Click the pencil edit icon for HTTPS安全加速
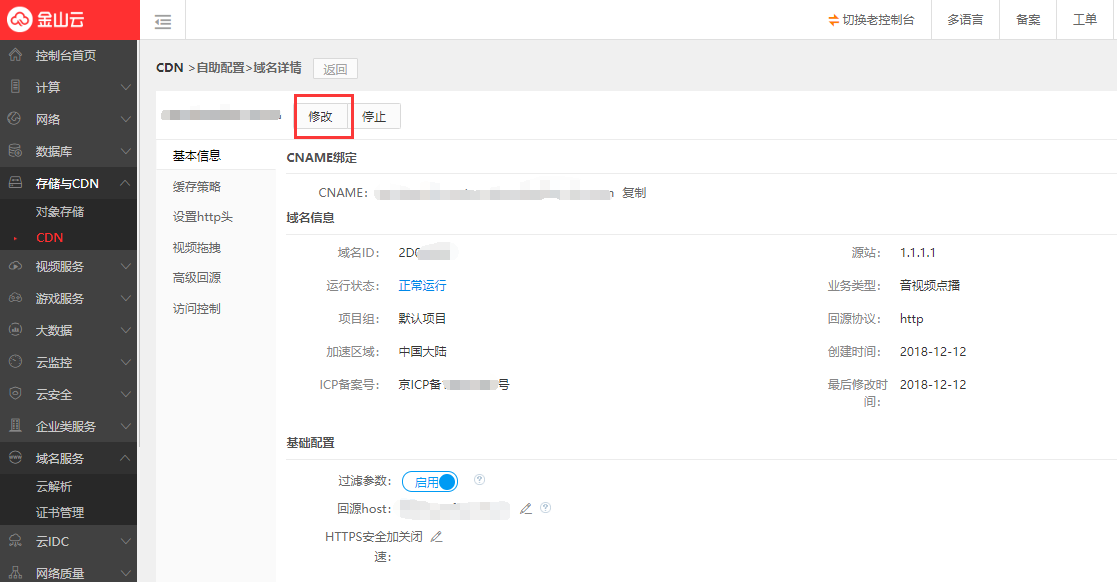 (x=437, y=536)
